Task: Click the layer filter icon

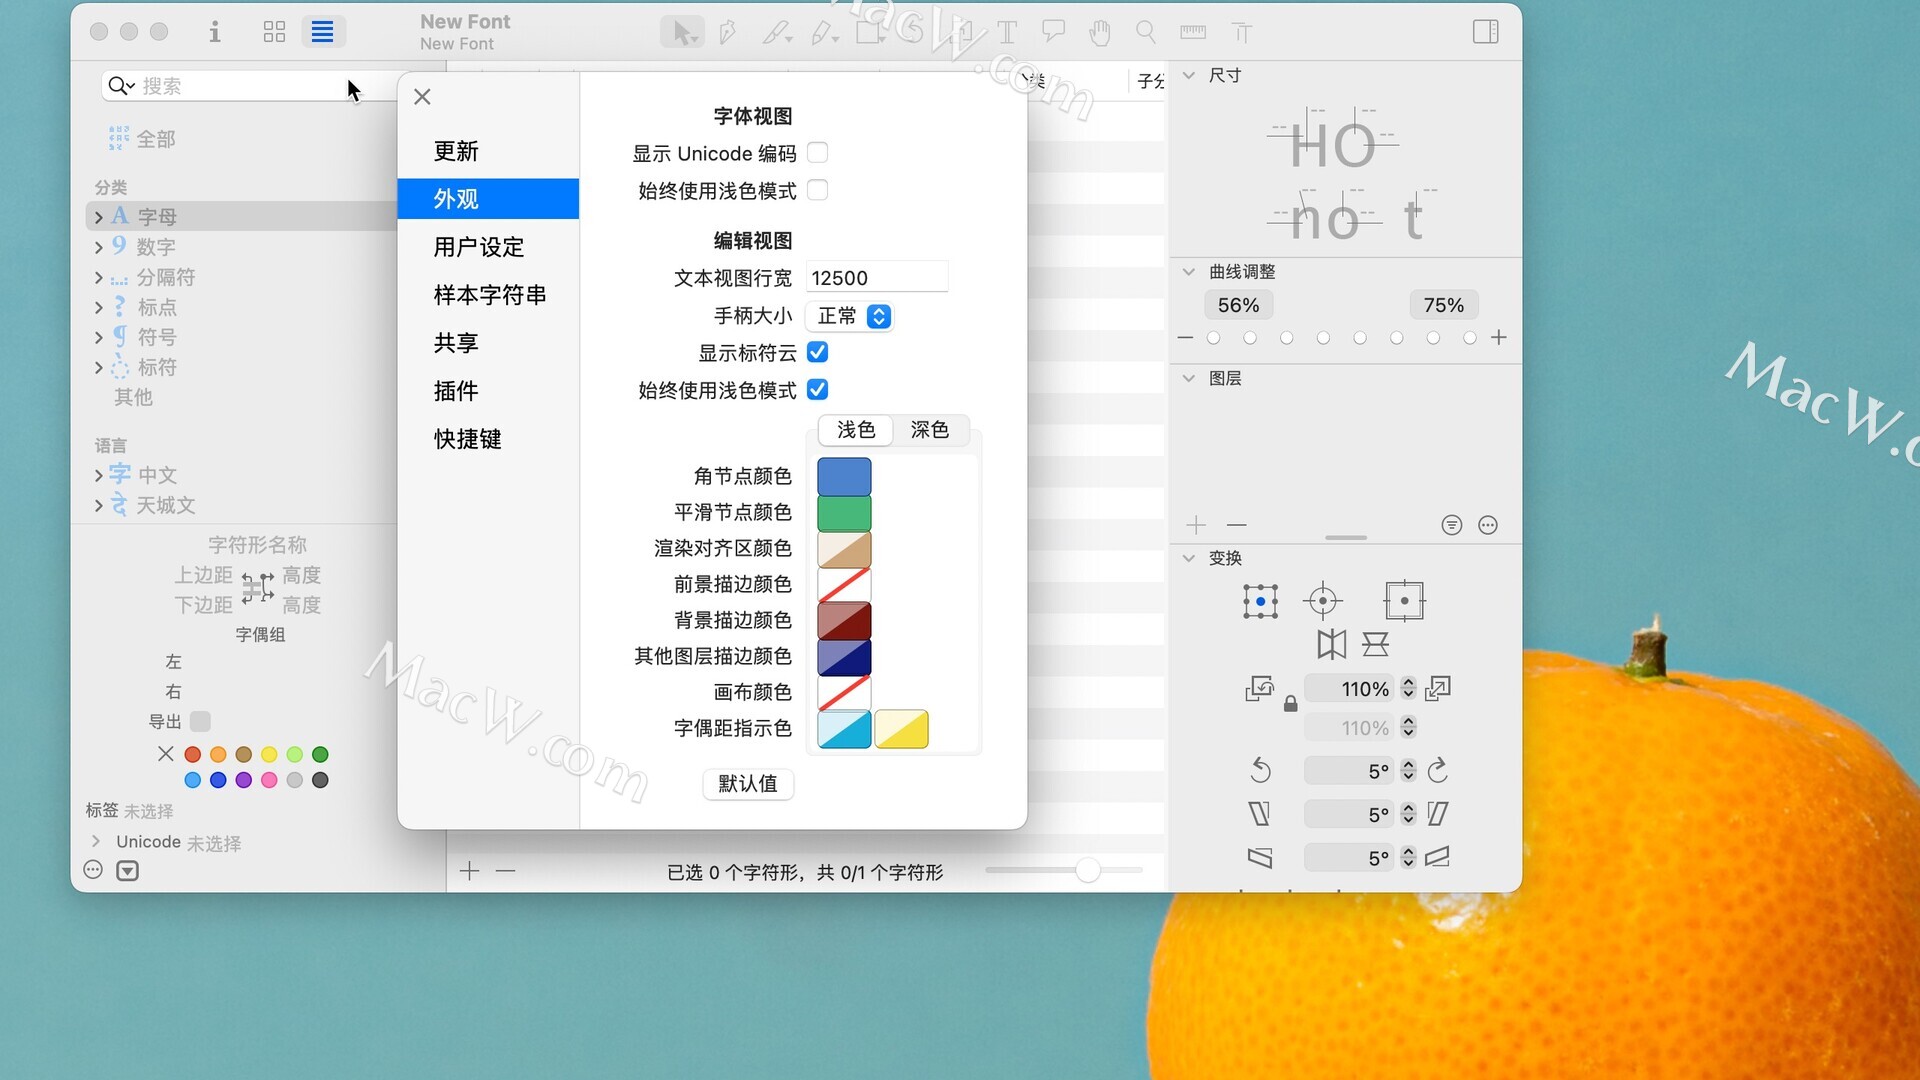Action: point(1452,525)
